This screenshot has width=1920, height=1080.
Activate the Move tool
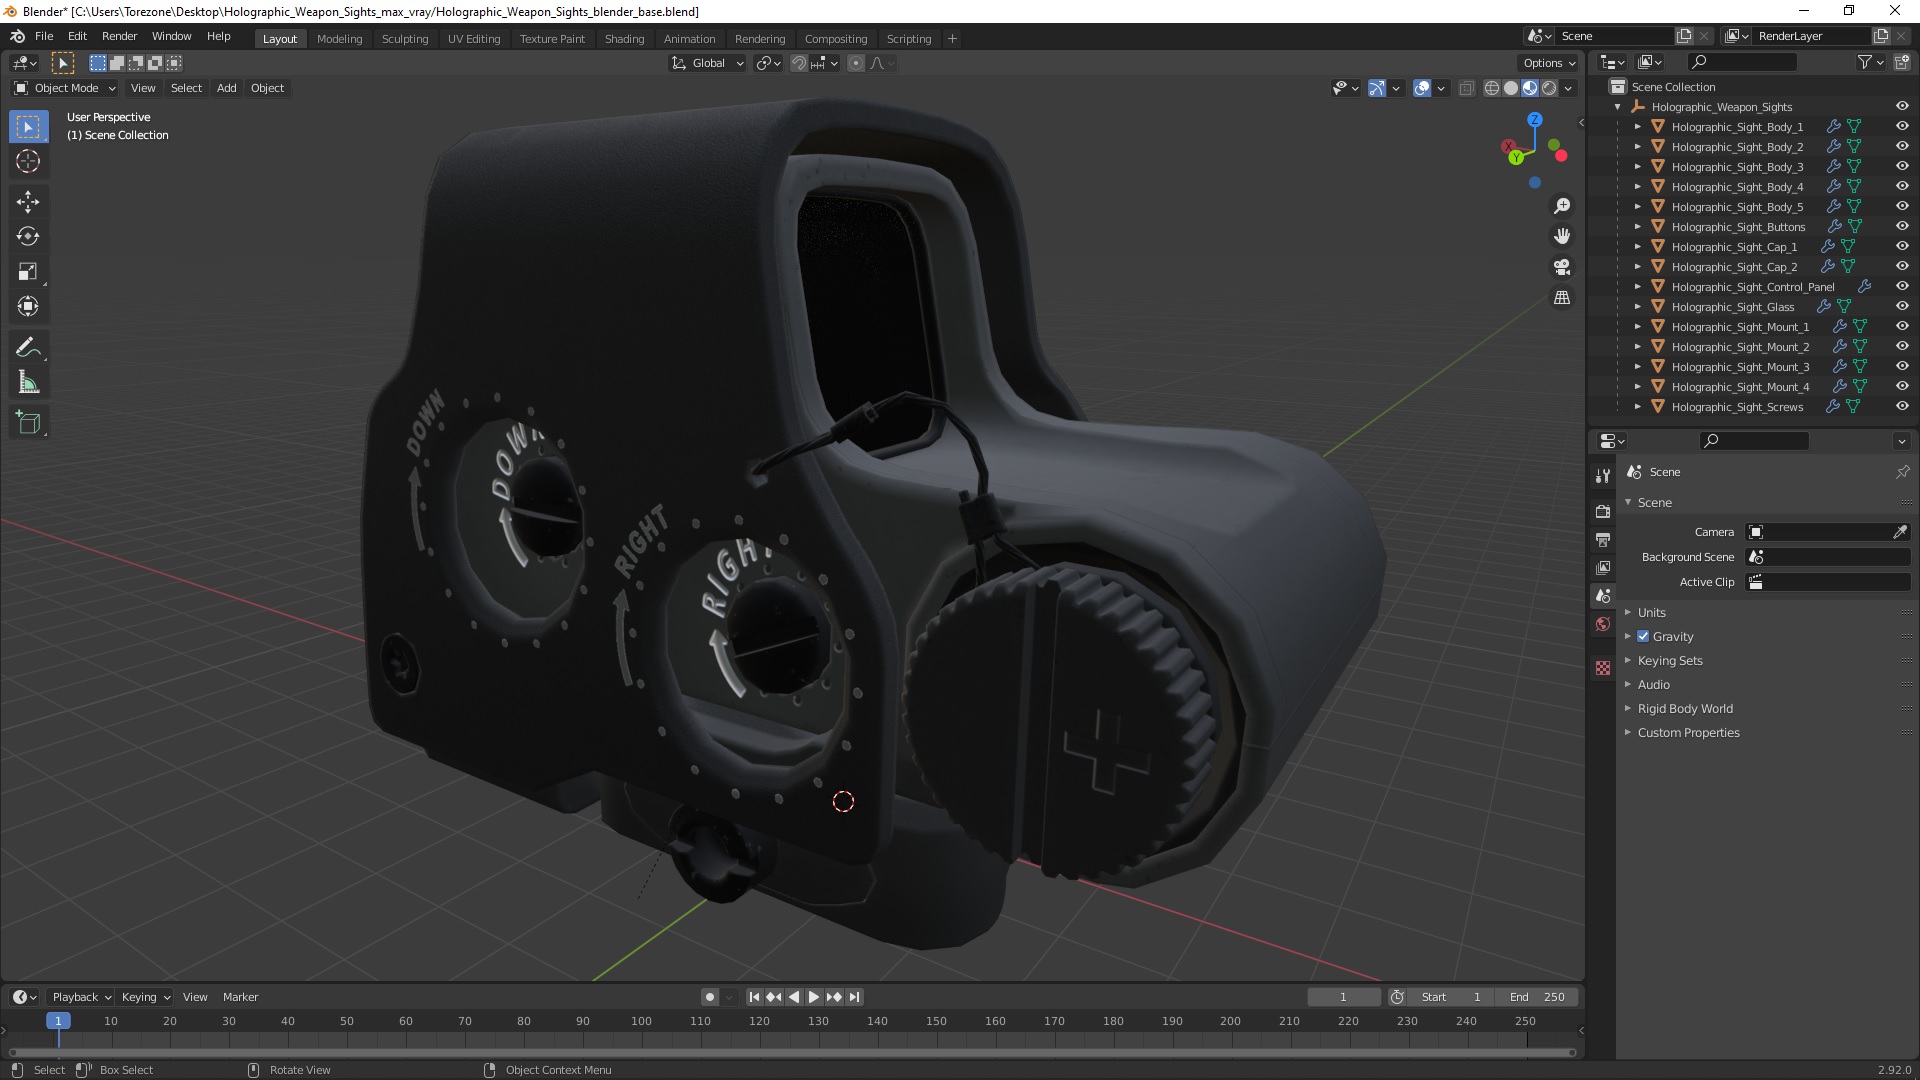(28, 202)
